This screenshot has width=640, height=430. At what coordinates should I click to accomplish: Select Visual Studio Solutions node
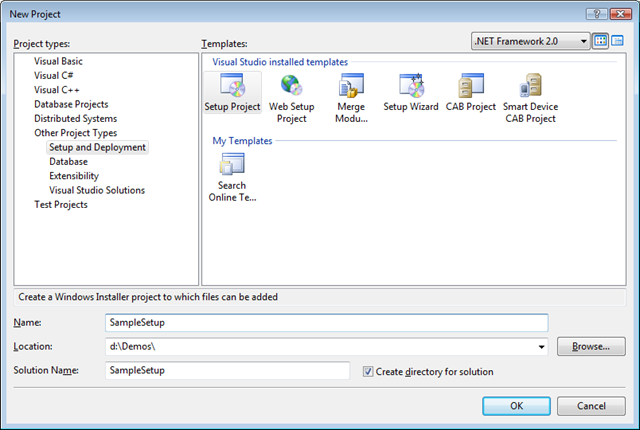point(97,190)
